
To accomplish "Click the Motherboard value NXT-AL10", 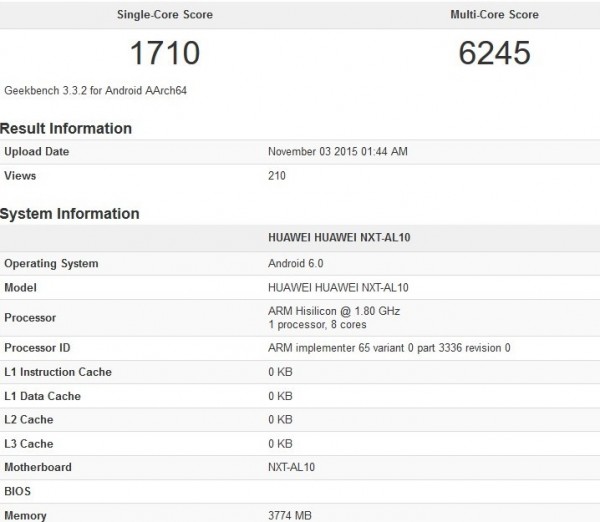I will pyautogui.click(x=291, y=467).
